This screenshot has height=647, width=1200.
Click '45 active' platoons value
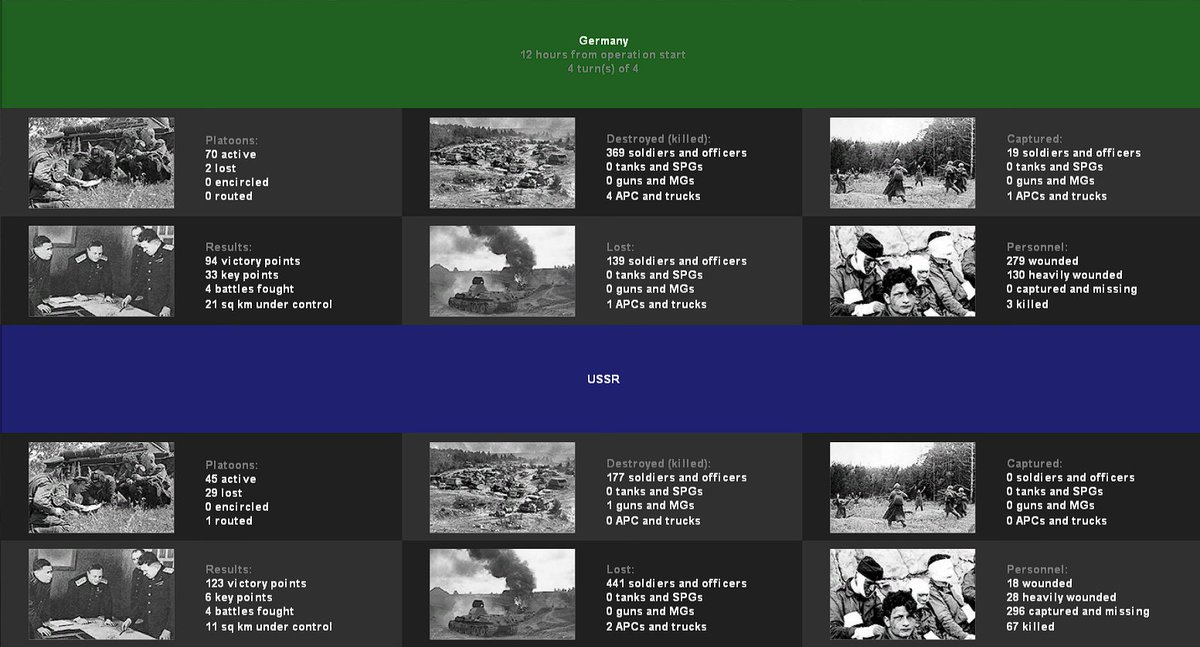tap(231, 479)
